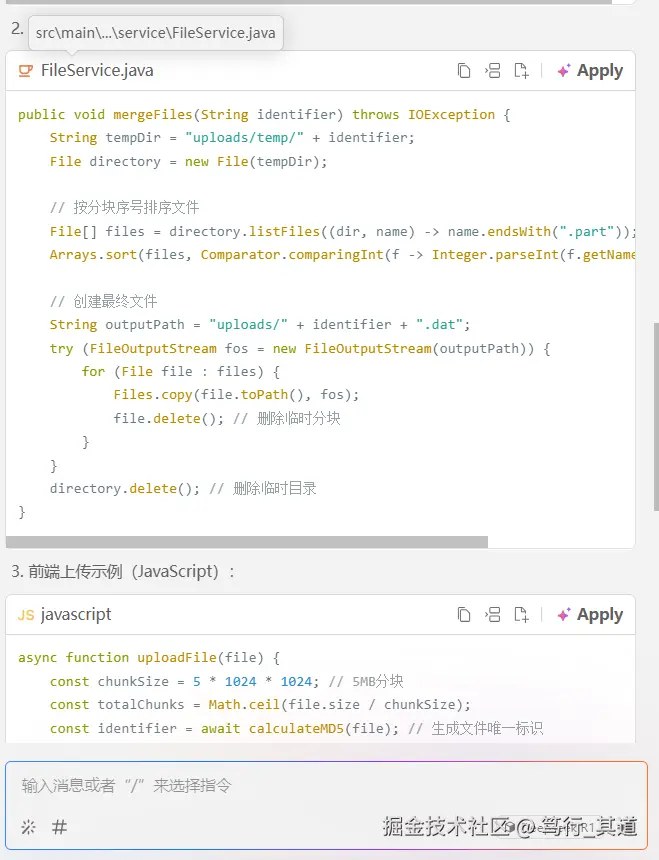Copy the javascript code block
Viewport: 659px width, 860px height.
pos(464,615)
